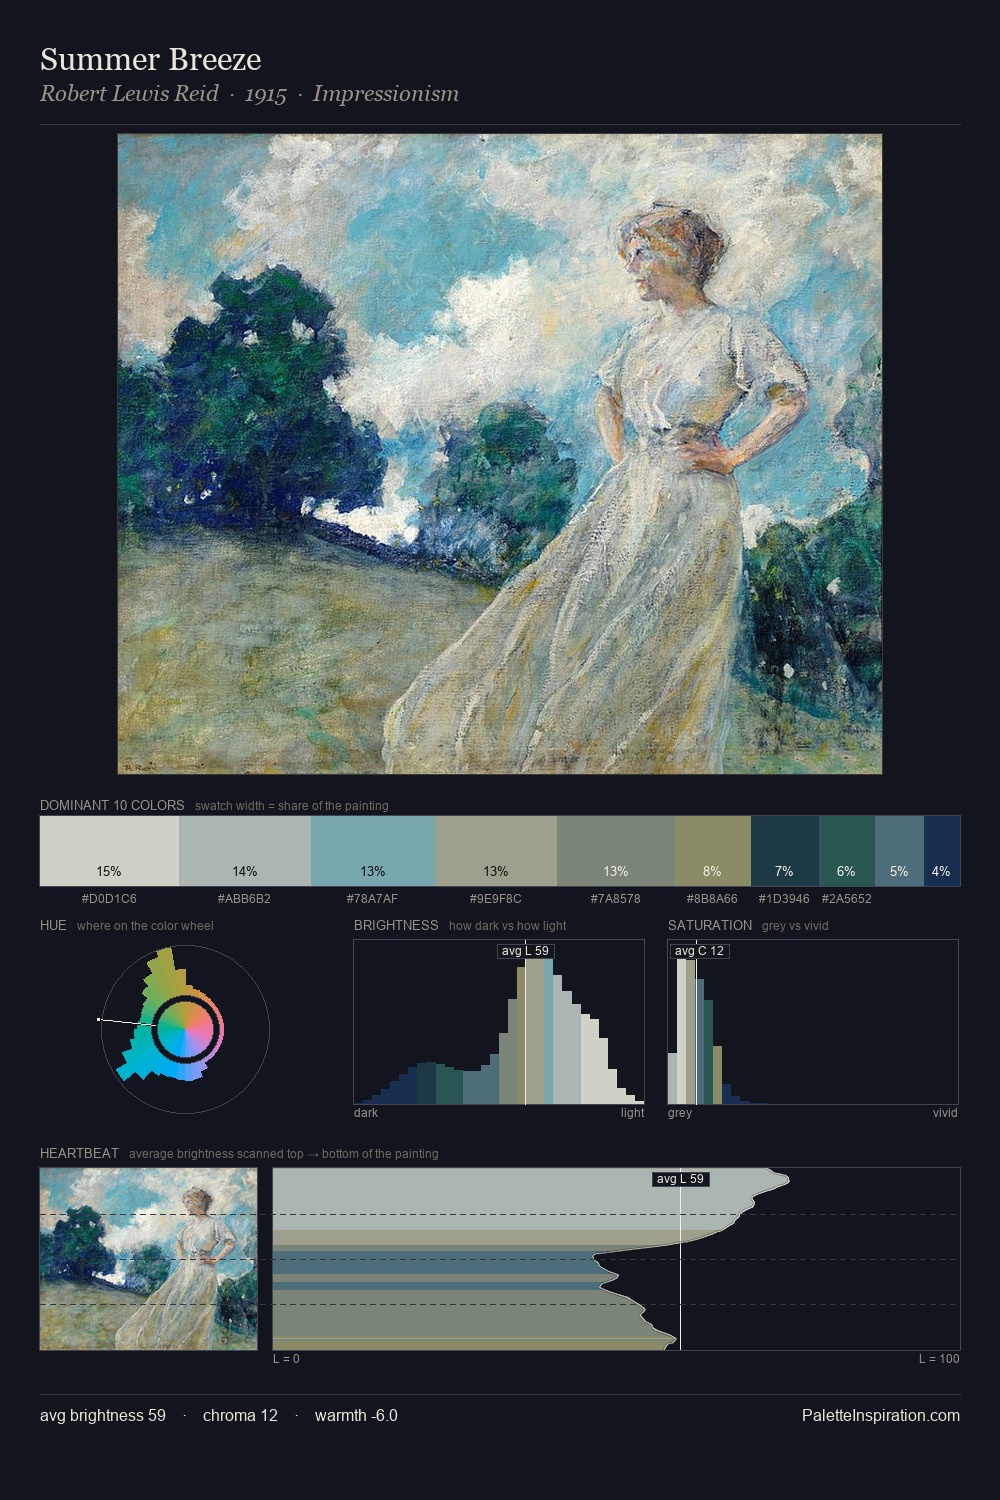Image resolution: width=1000 pixels, height=1500 pixels.
Task: Click the hue color wheel center
Action: 186,1029
